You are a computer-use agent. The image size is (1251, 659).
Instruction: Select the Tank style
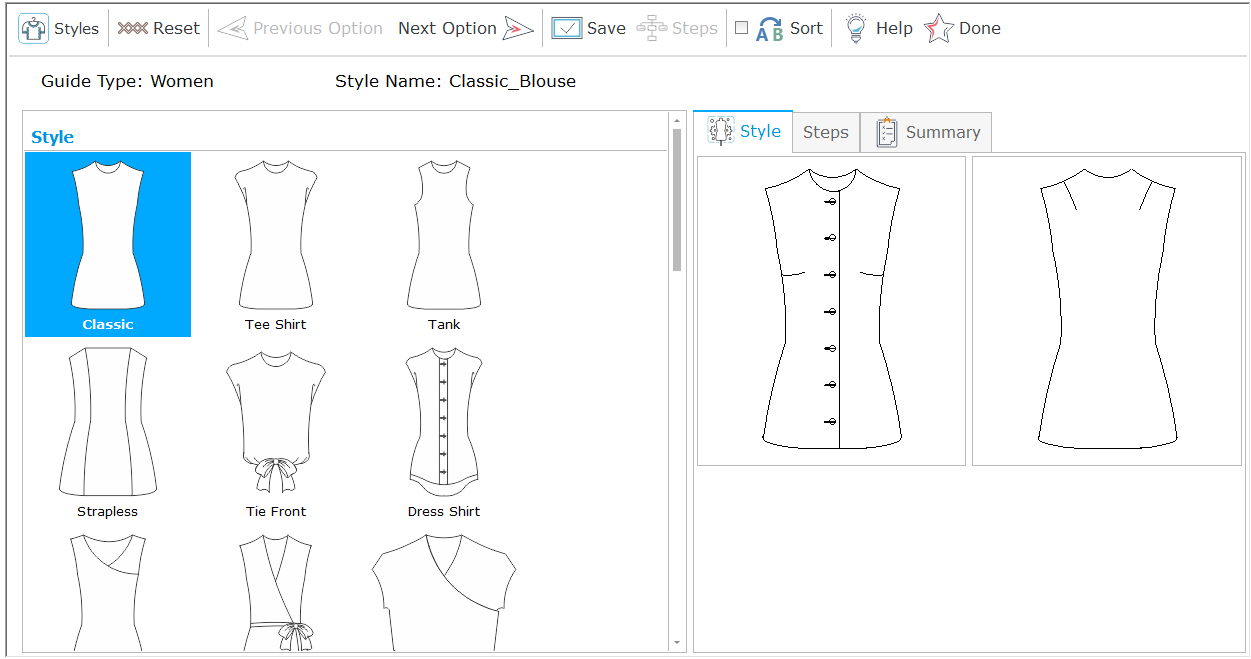click(444, 244)
